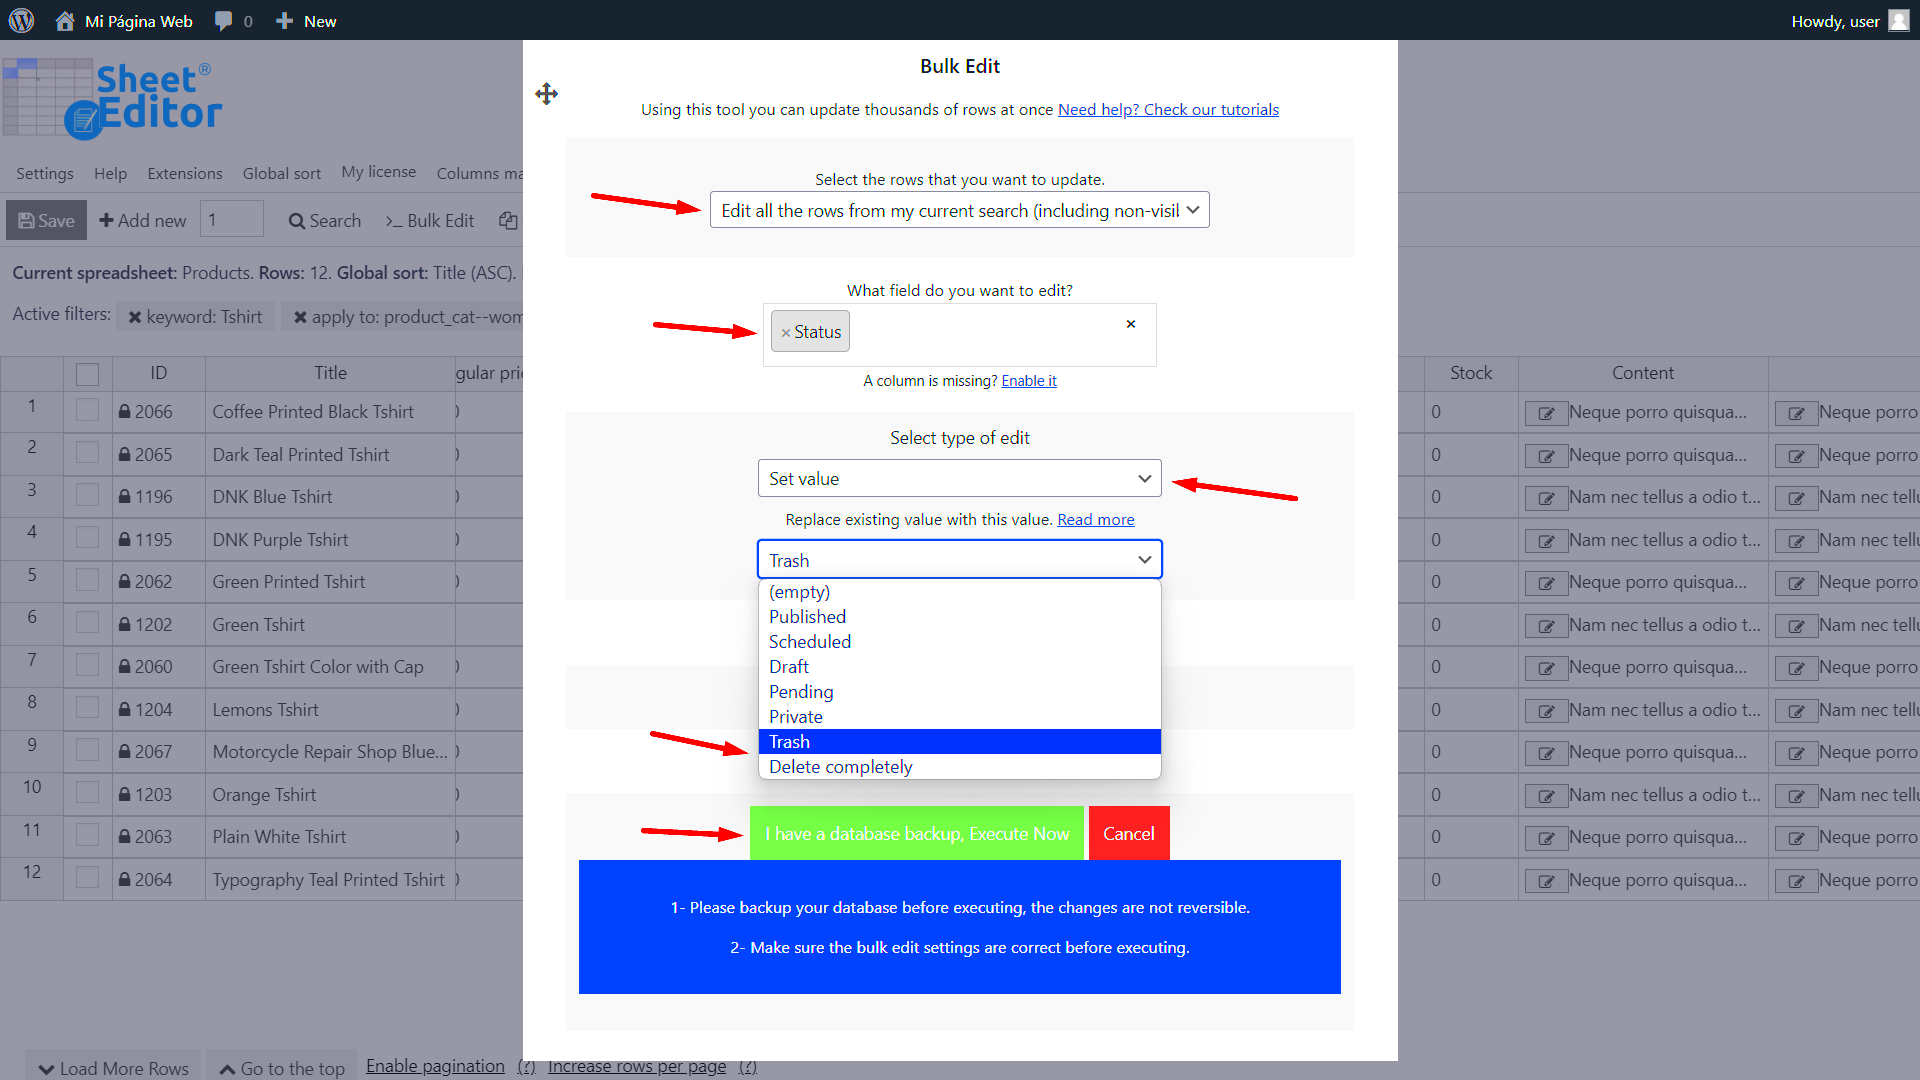This screenshot has width=1920, height=1080.
Task: Click the Save icon in toolbar
Action: [45, 219]
